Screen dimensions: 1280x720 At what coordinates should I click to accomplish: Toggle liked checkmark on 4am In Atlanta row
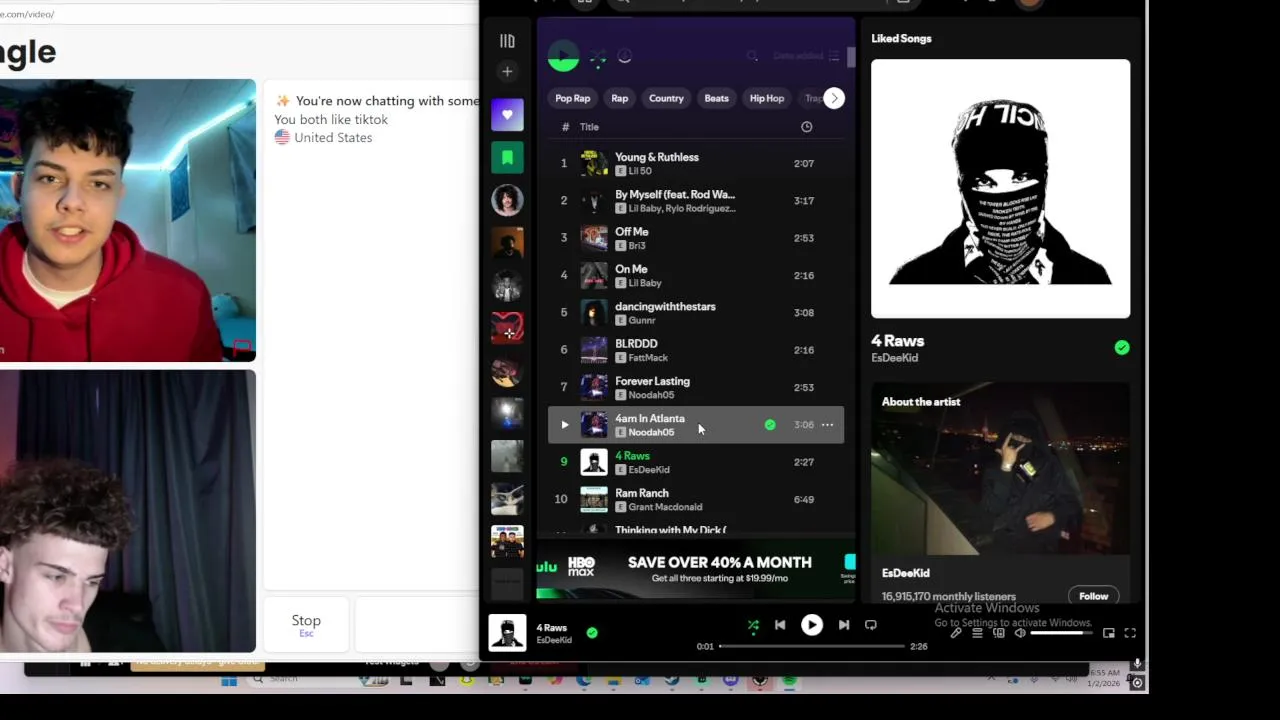(x=770, y=425)
